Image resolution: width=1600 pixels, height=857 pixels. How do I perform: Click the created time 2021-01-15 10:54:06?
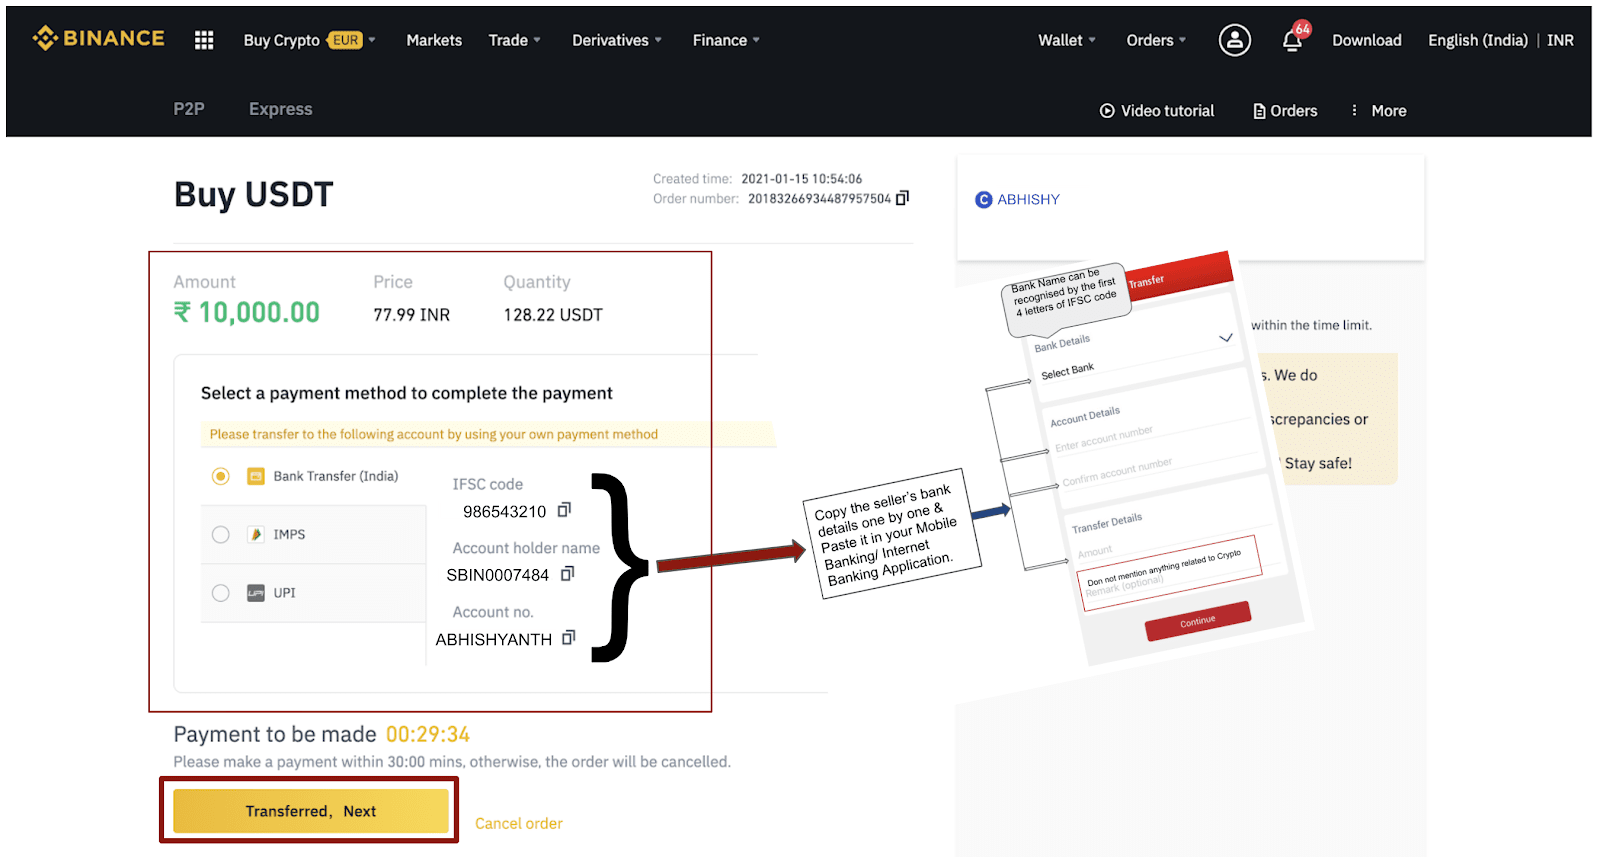[x=801, y=179]
